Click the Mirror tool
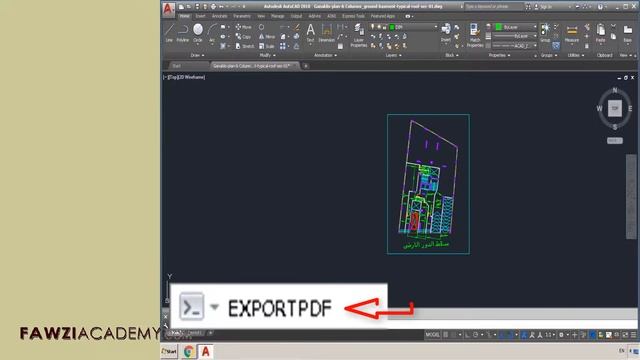 [x=267, y=37]
